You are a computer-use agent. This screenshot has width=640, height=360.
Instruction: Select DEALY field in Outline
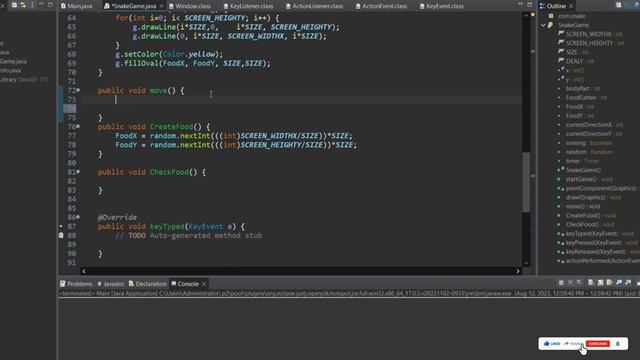click(574, 61)
